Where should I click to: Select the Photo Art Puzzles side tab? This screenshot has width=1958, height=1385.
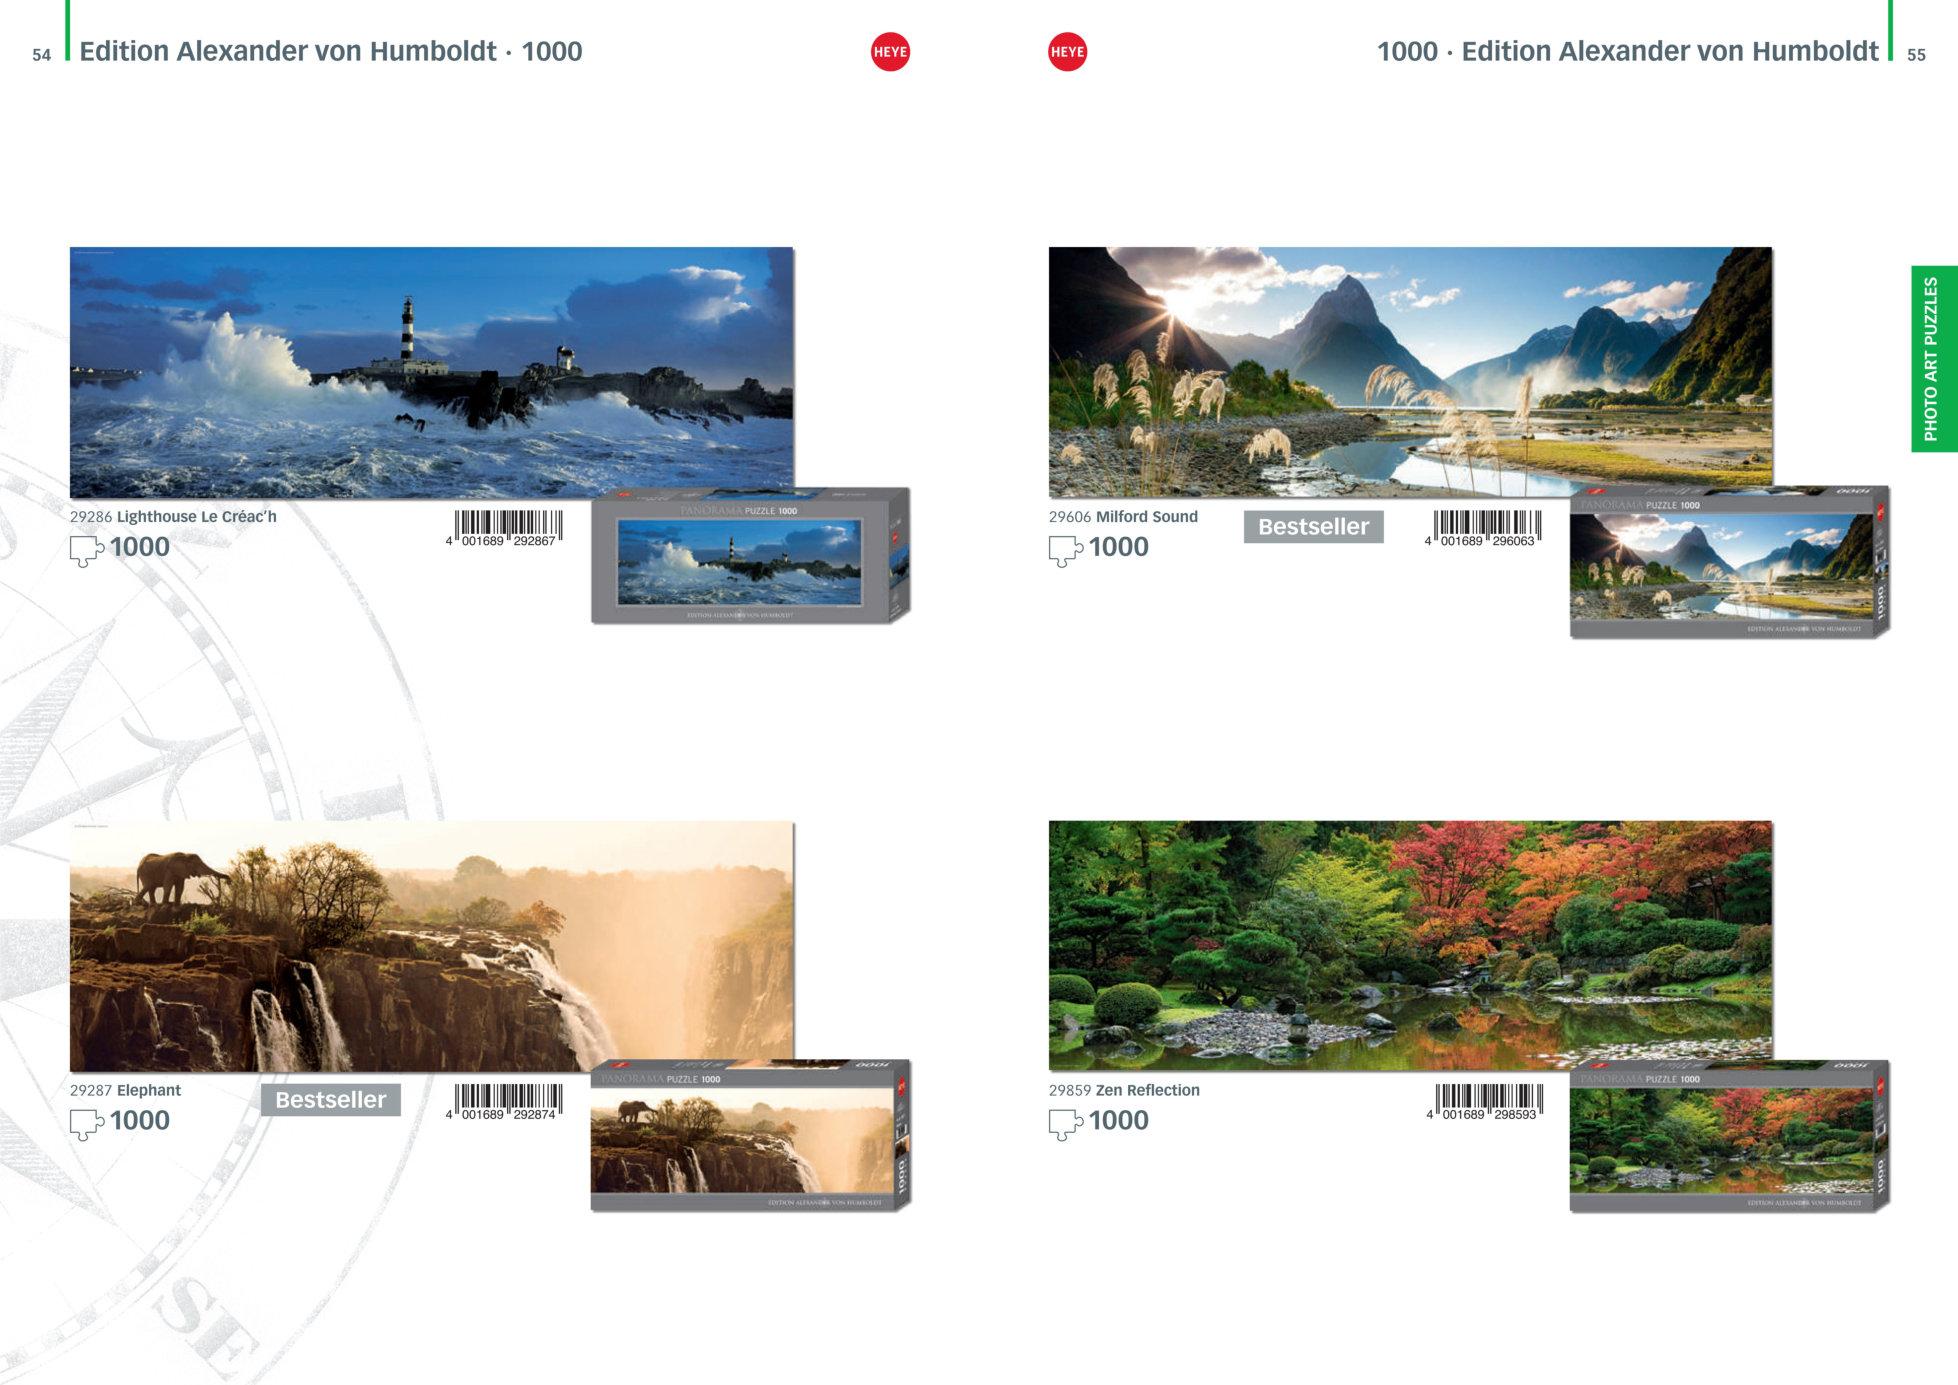[1932, 358]
